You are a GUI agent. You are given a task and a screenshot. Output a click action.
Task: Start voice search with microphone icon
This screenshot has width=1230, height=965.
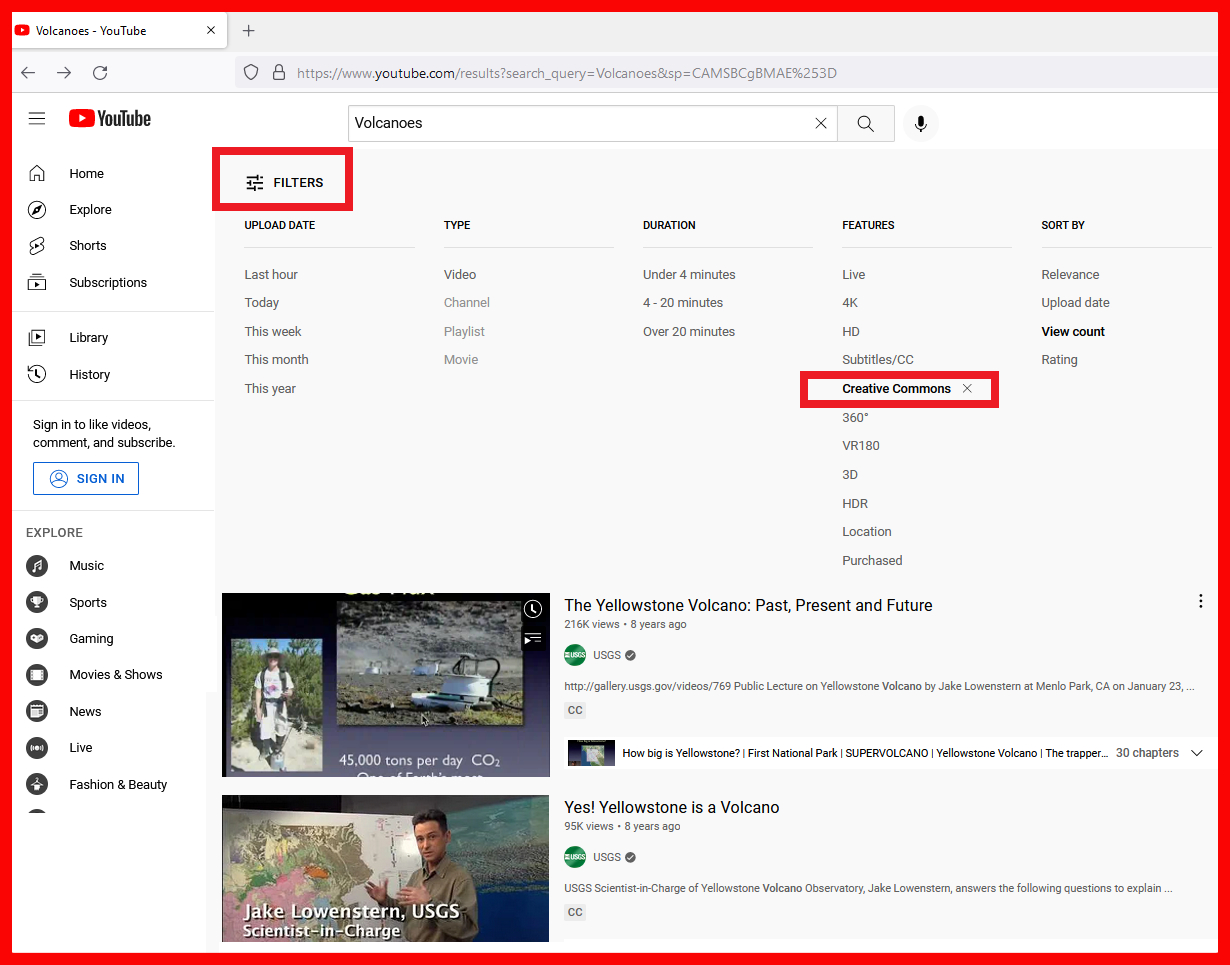coord(920,124)
